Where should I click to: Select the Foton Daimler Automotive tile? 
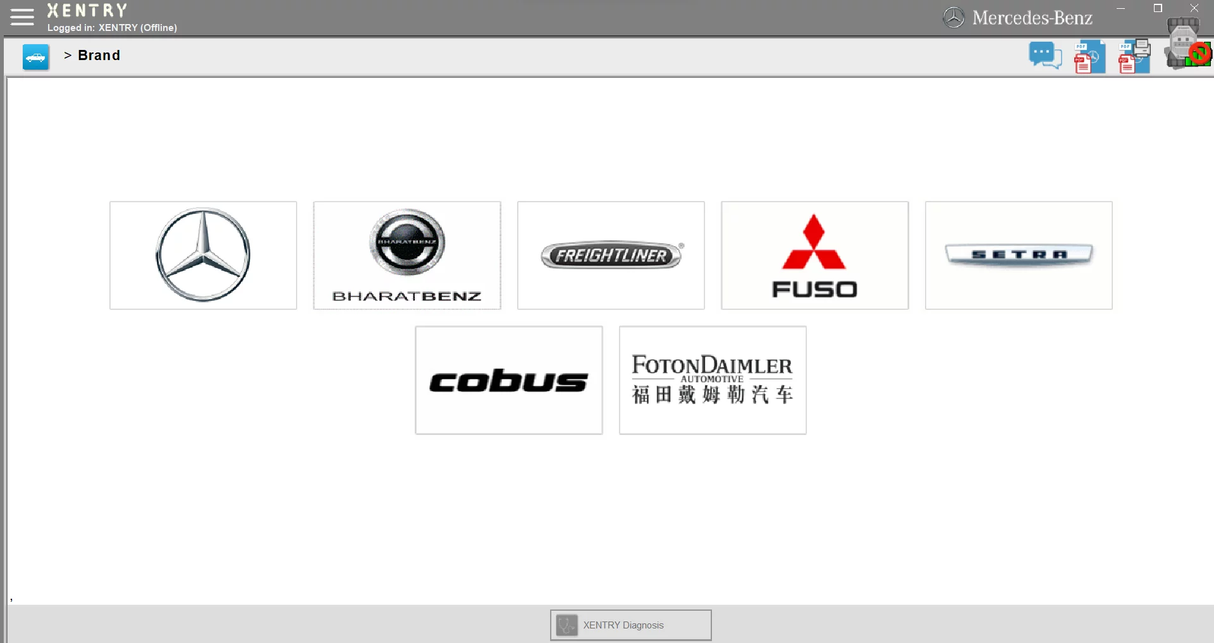(x=713, y=380)
